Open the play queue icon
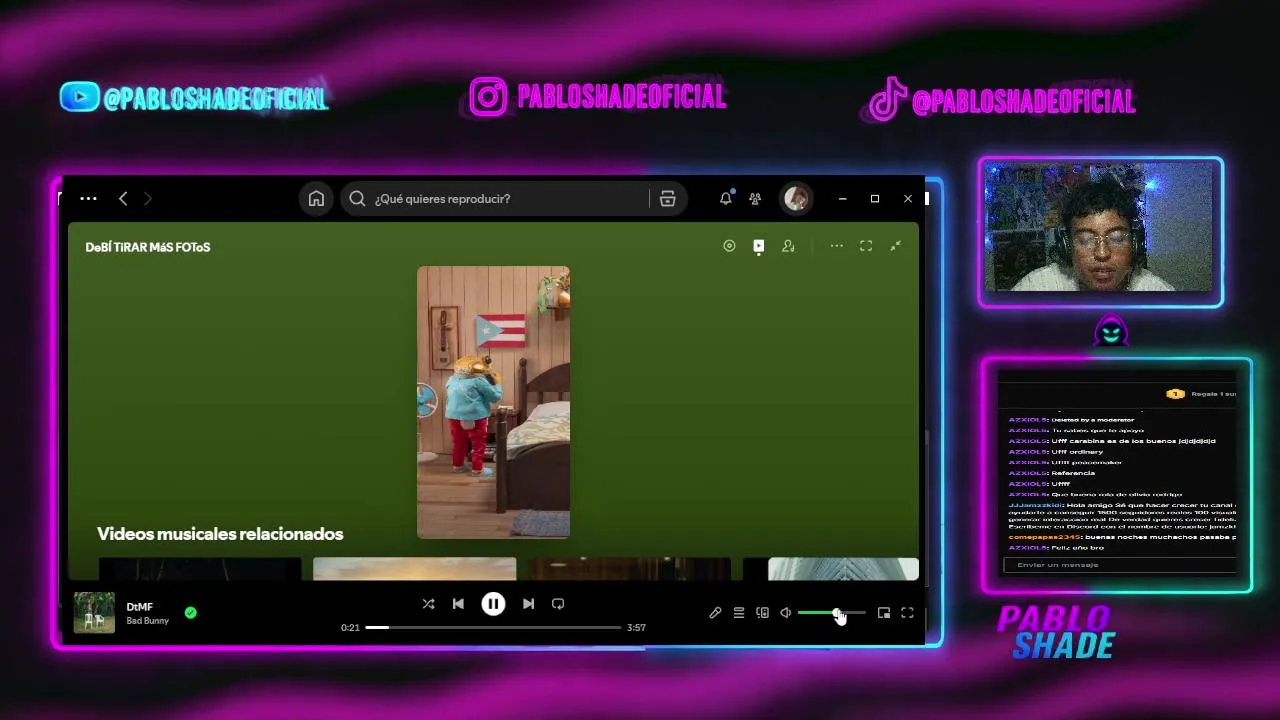This screenshot has height=720, width=1280. pyautogui.click(x=739, y=613)
